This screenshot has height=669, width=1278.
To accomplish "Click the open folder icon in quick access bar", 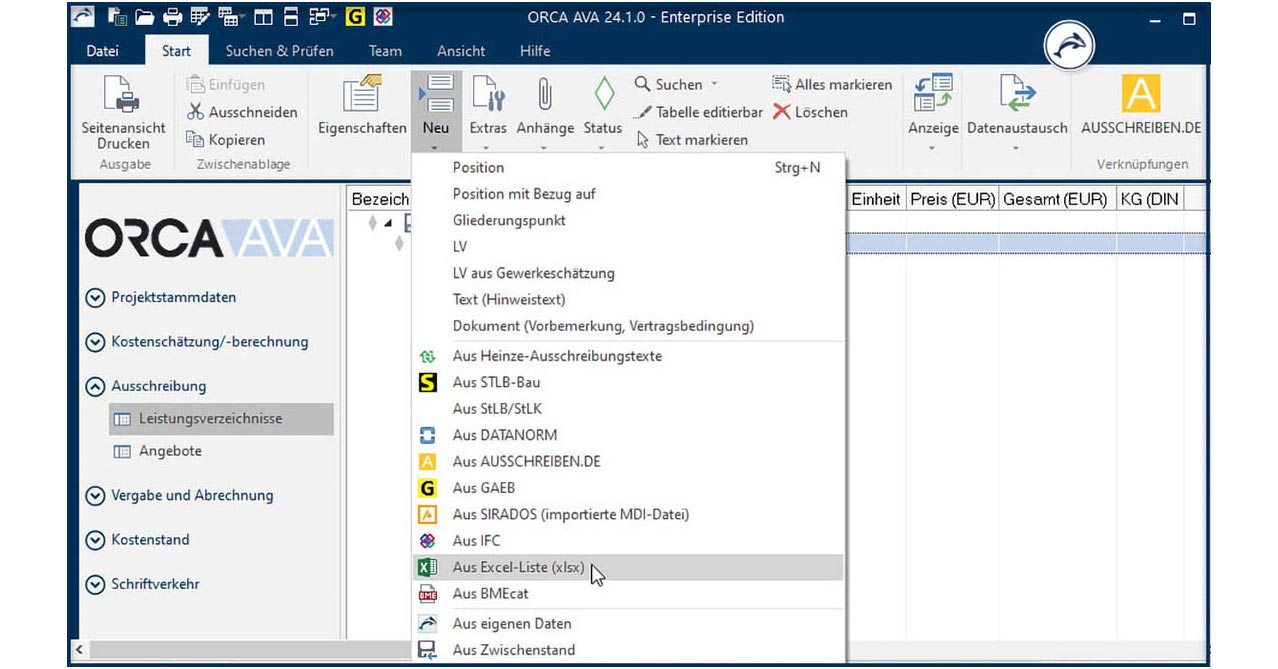I will click(144, 17).
